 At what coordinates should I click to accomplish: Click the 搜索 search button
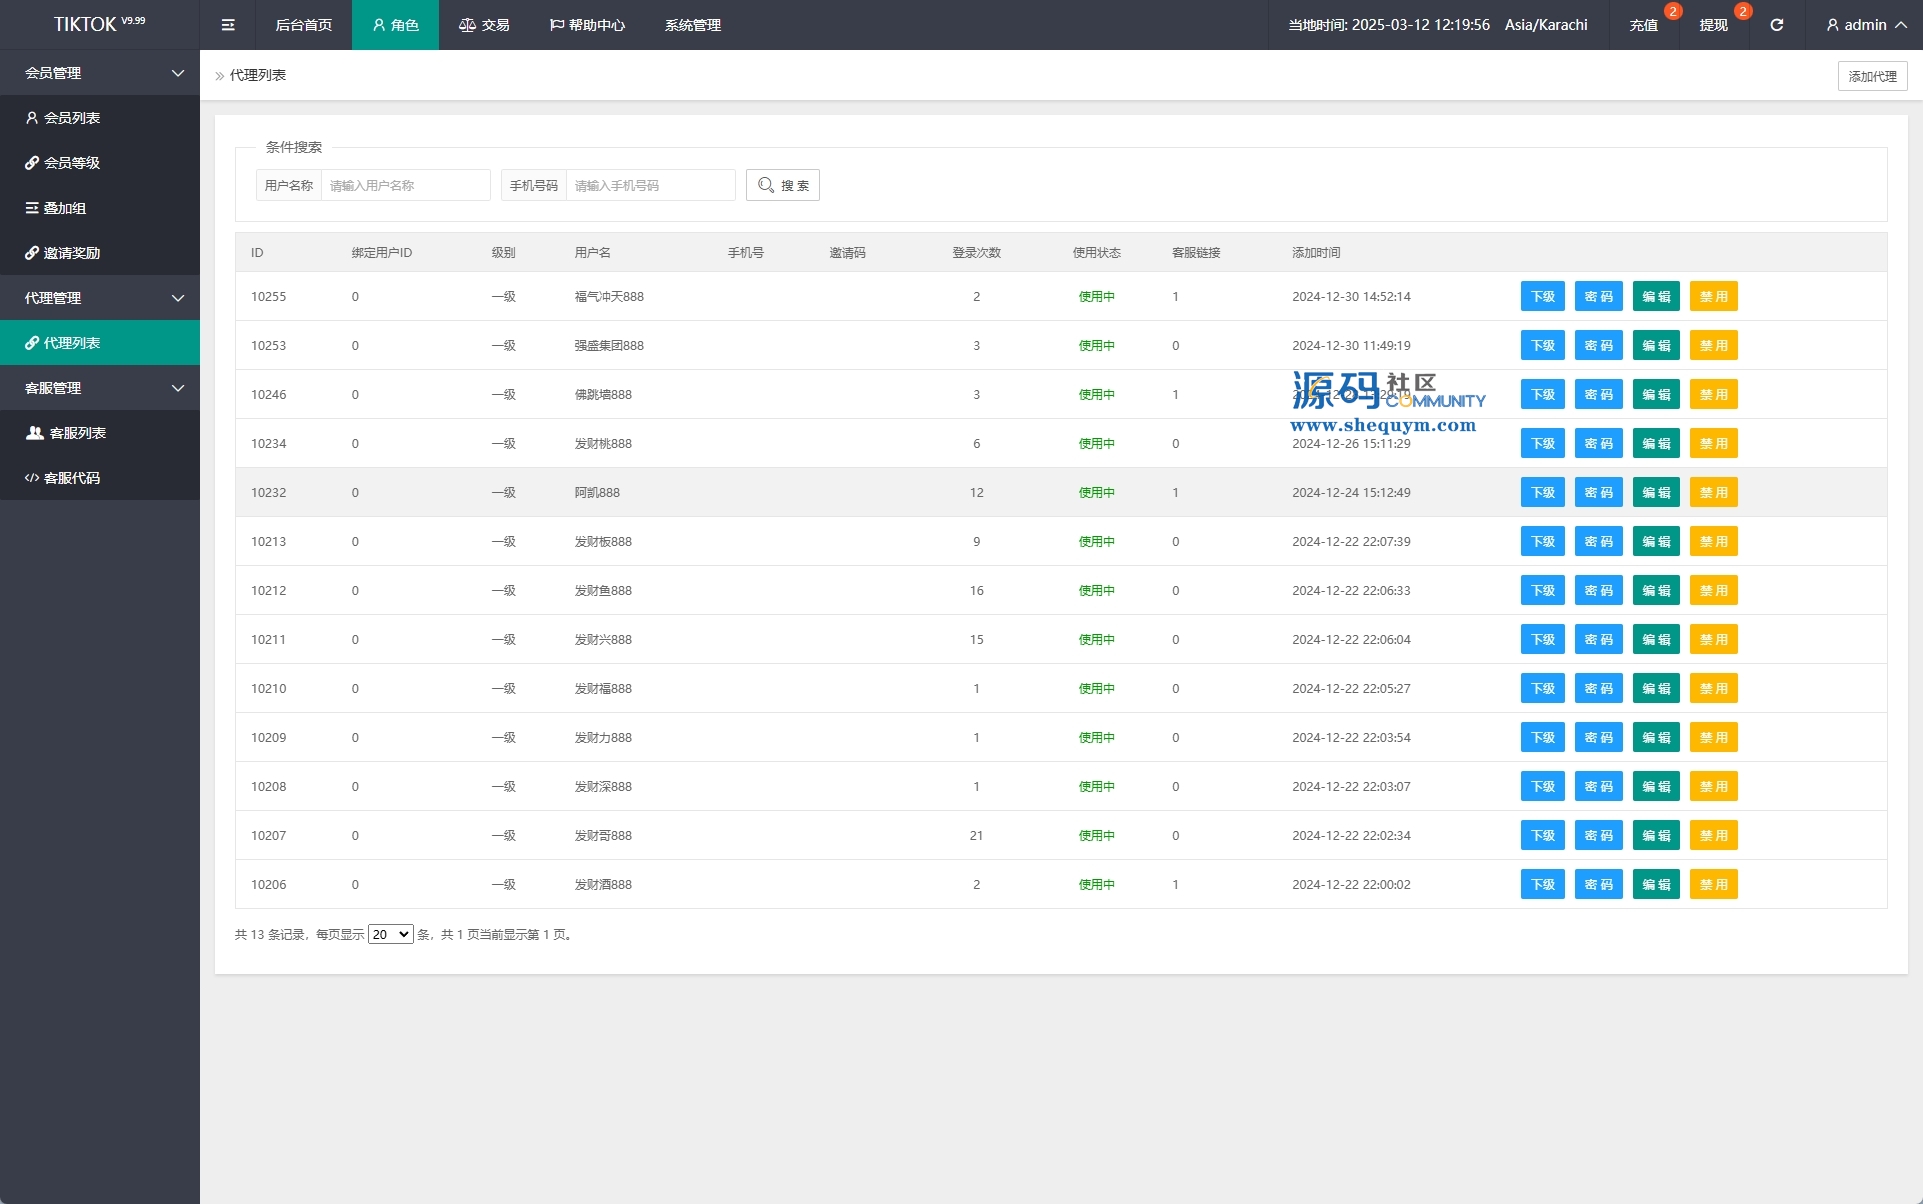[x=783, y=185]
